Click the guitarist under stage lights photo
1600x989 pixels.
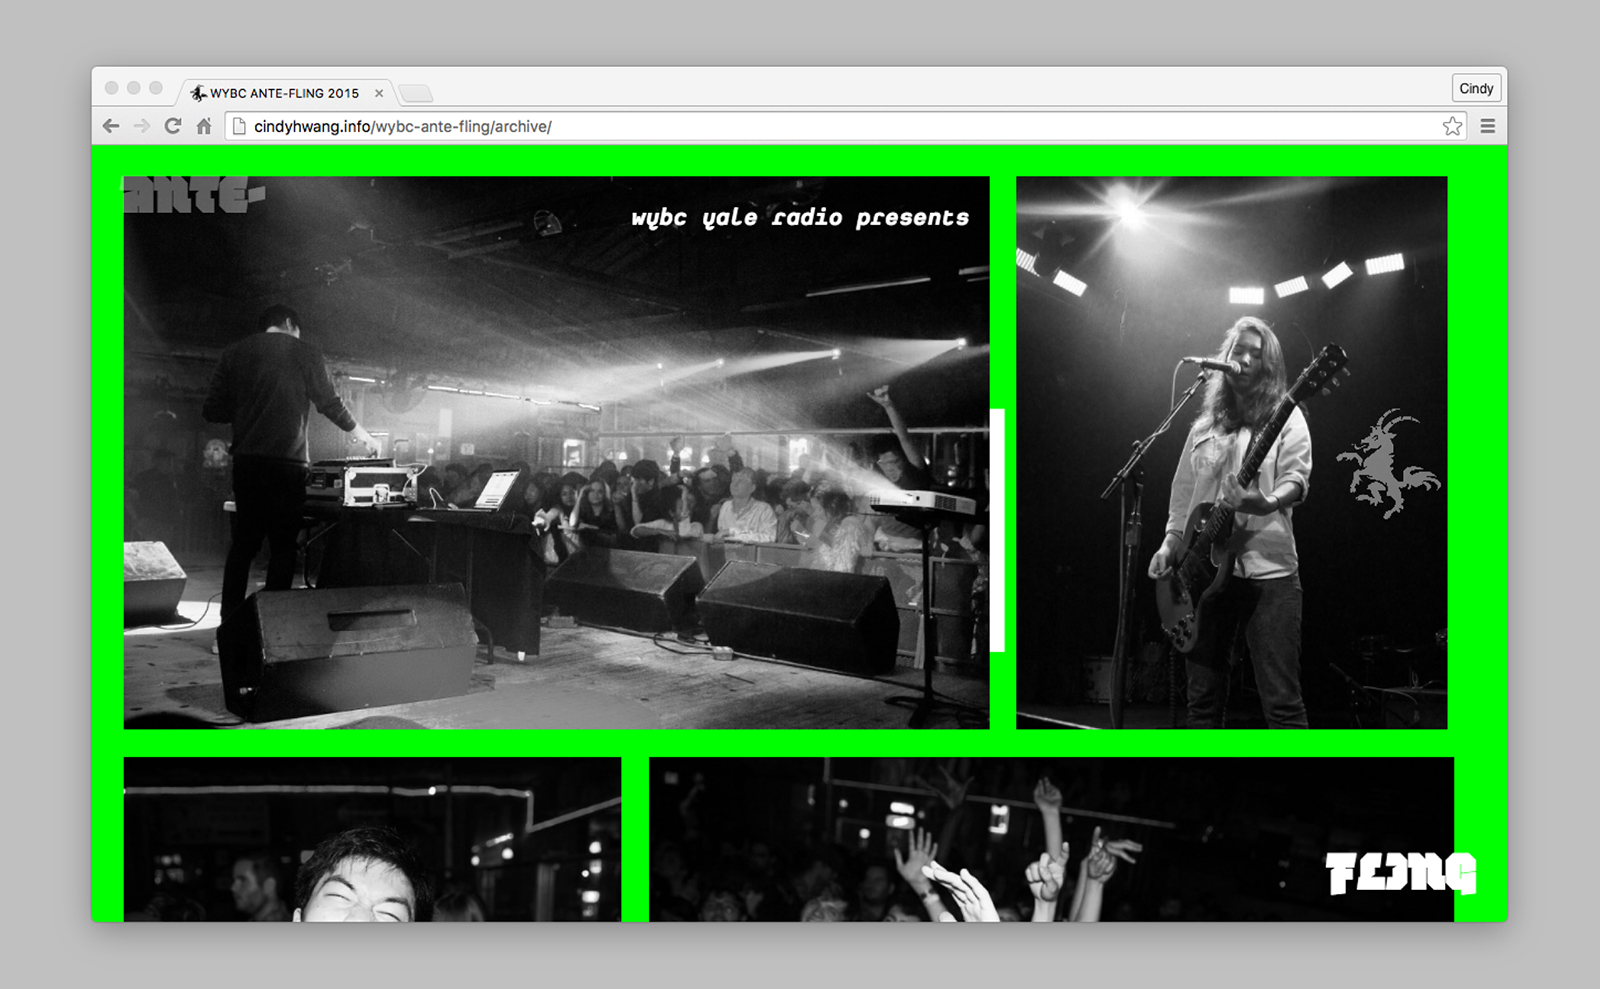[x=1230, y=450]
